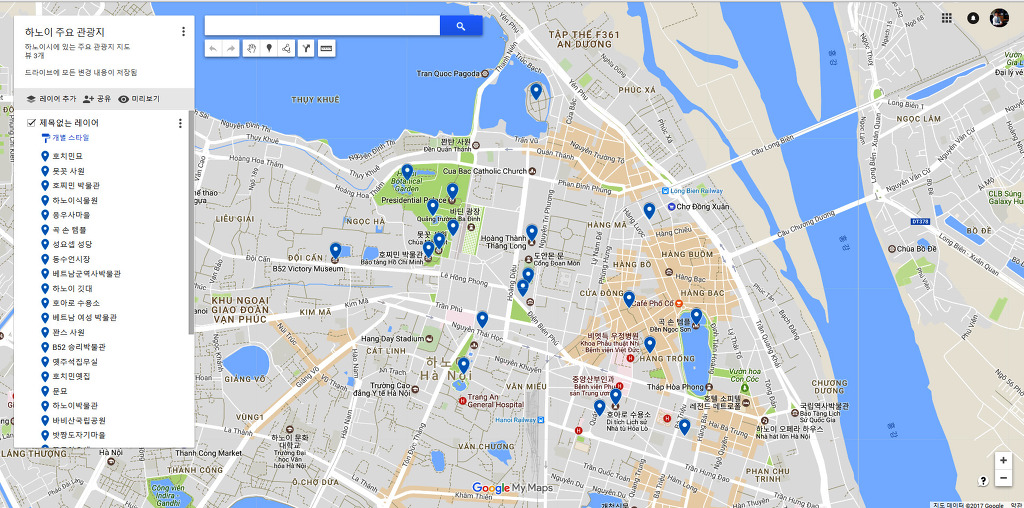Click the Tran Quoc Pagoda place icon
The height and width of the screenshot is (508, 1024).
tap(485, 74)
